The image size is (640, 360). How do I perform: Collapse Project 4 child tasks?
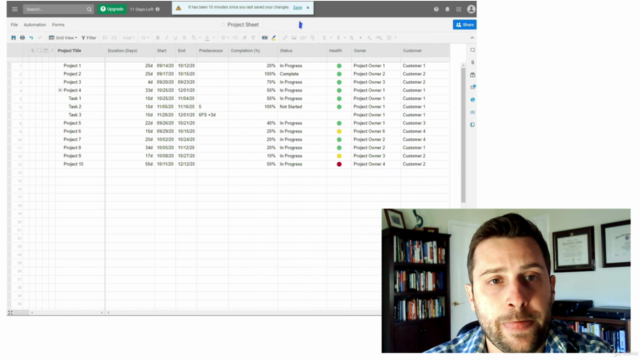point(60,90)
